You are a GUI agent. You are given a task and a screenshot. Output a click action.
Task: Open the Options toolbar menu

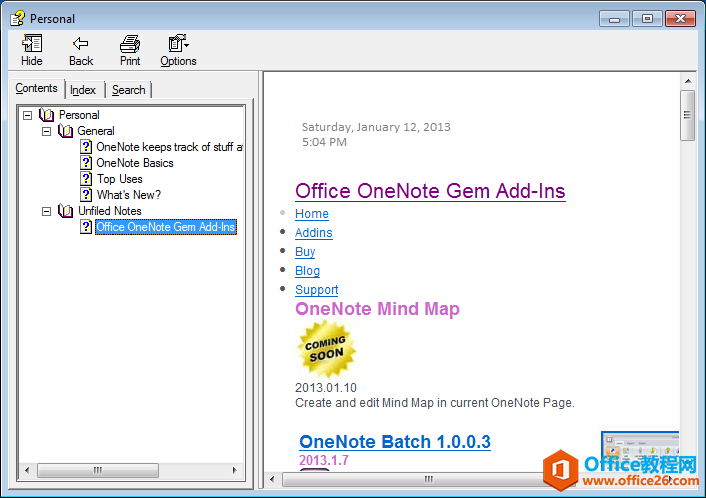[x=178, y=44]
